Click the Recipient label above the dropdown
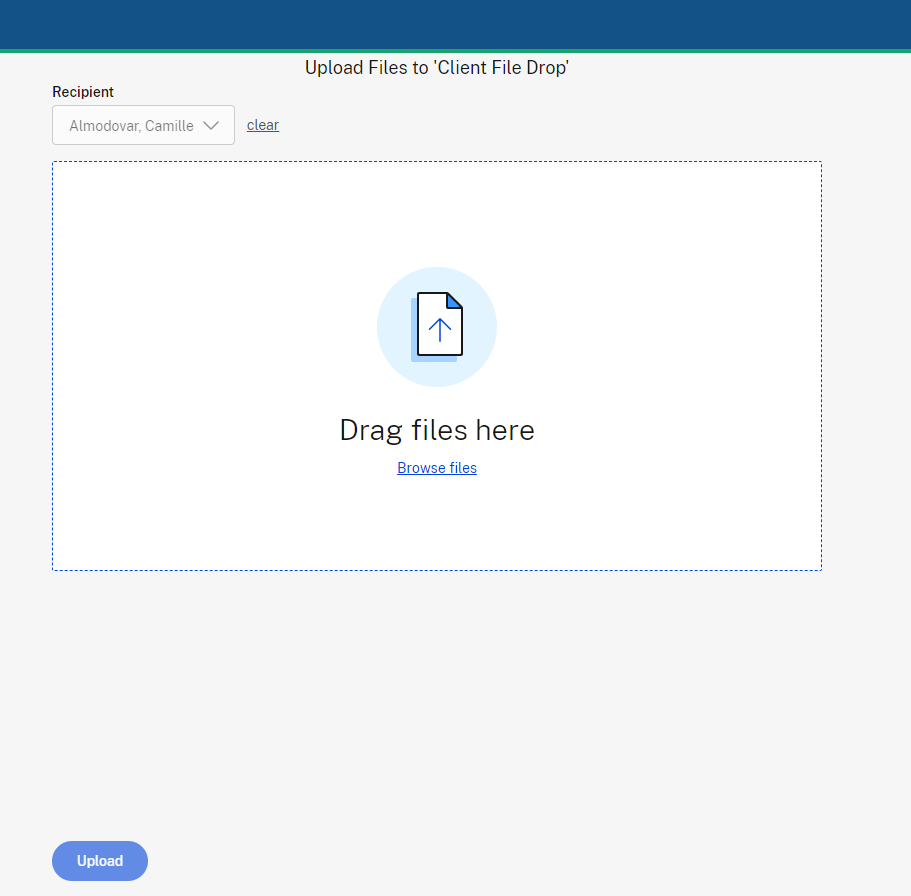The height and width of the screenshot is (896, 911). 83,91
